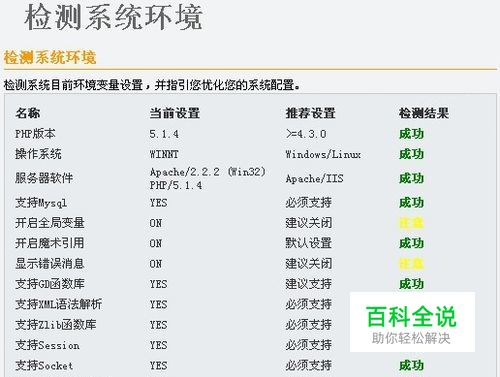The image size is (500, 377).
Task: Select the 名称 column header
Action: tap(28, 113)
